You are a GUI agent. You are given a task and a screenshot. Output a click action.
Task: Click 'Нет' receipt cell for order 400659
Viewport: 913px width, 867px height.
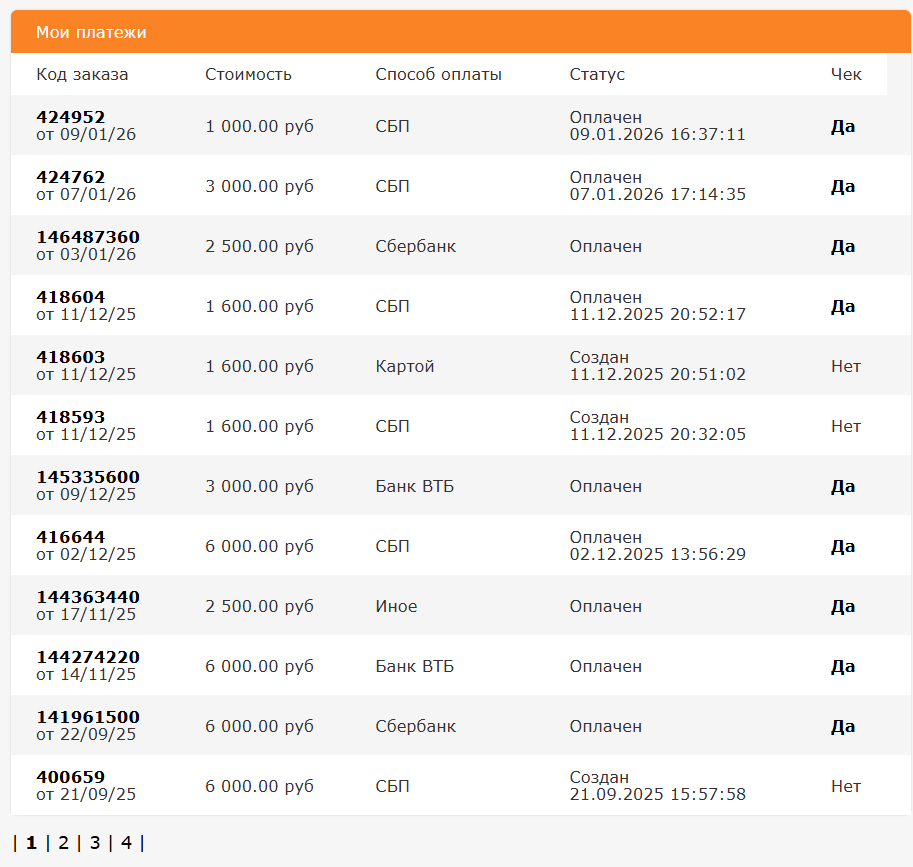tap(846, 787)
